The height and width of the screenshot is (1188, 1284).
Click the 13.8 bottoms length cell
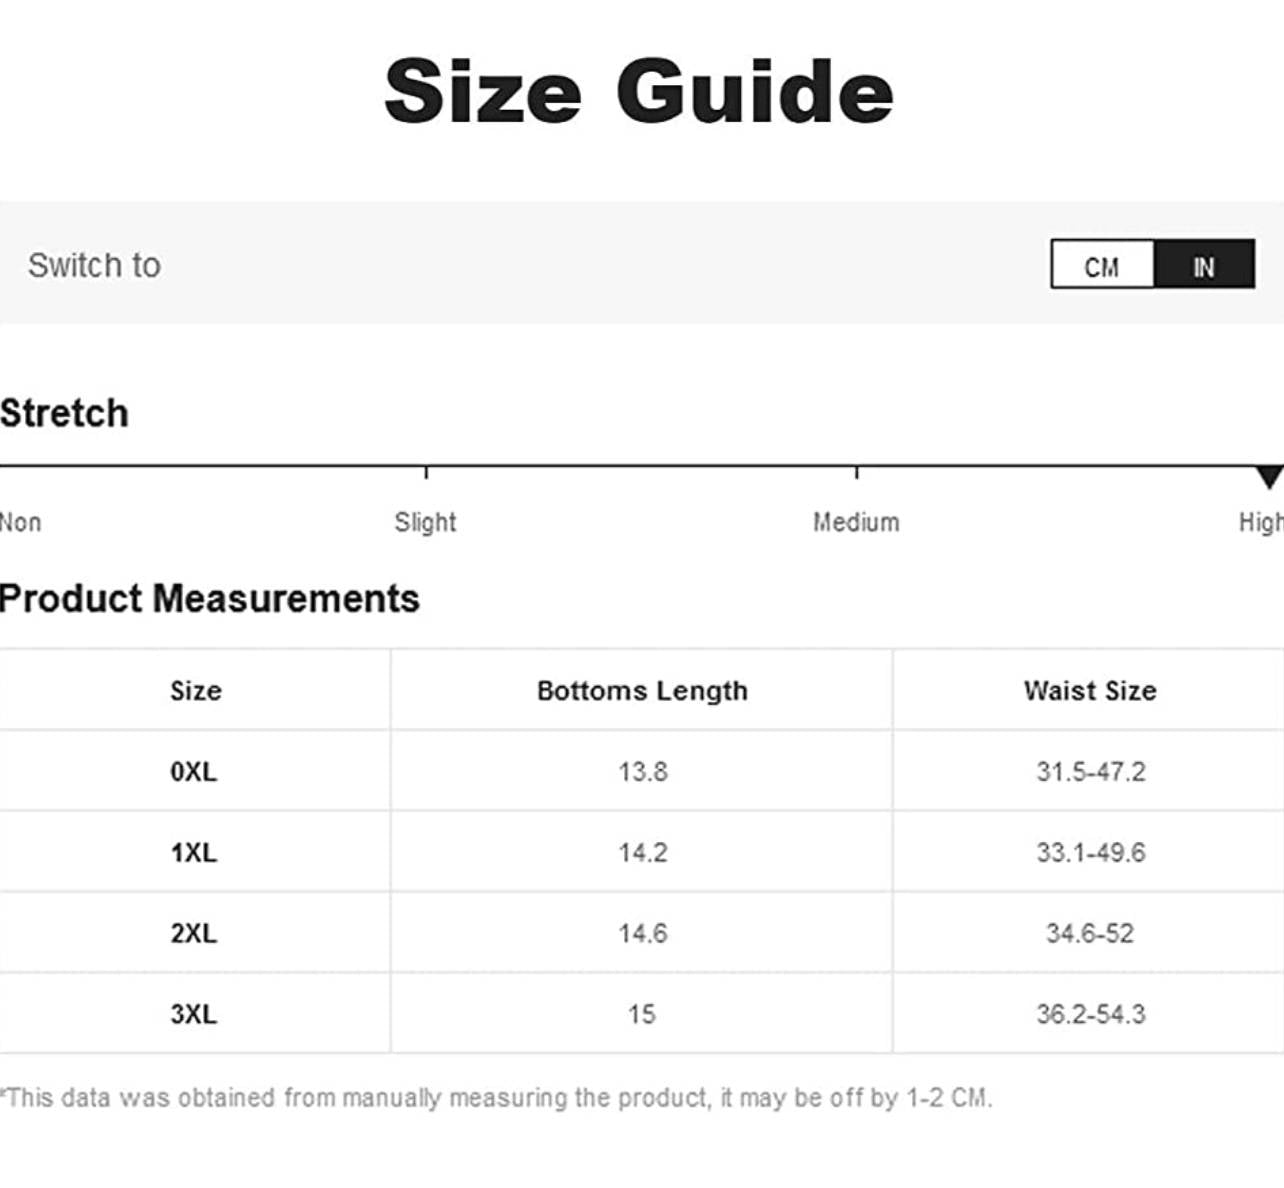pos(642,772)
